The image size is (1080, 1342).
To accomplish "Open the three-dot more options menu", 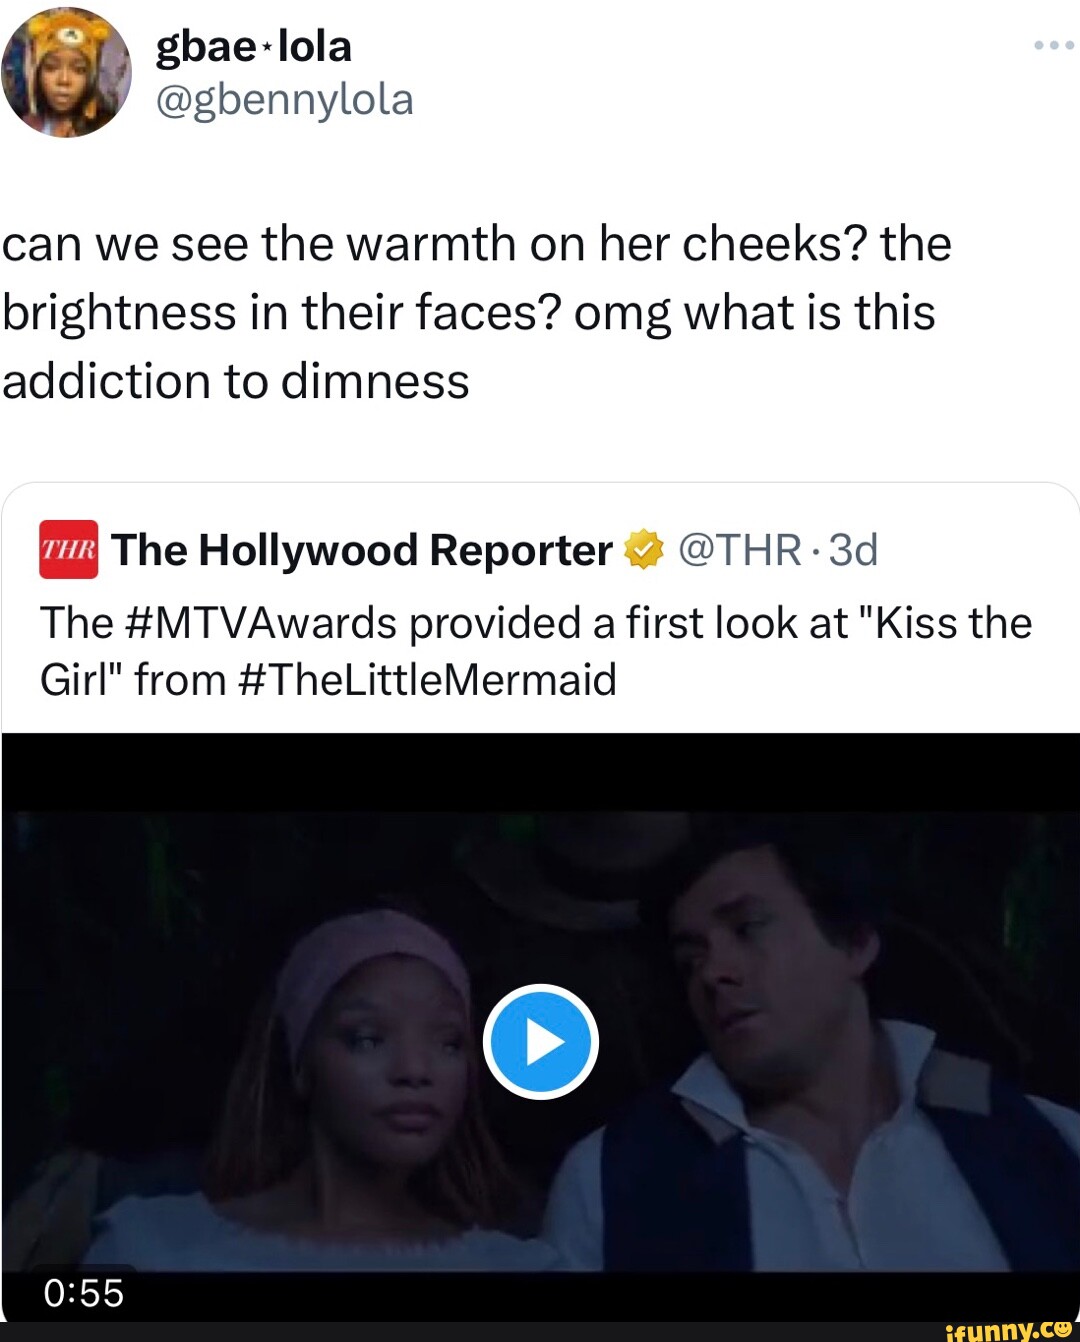I will click(x=1053, y=46).
